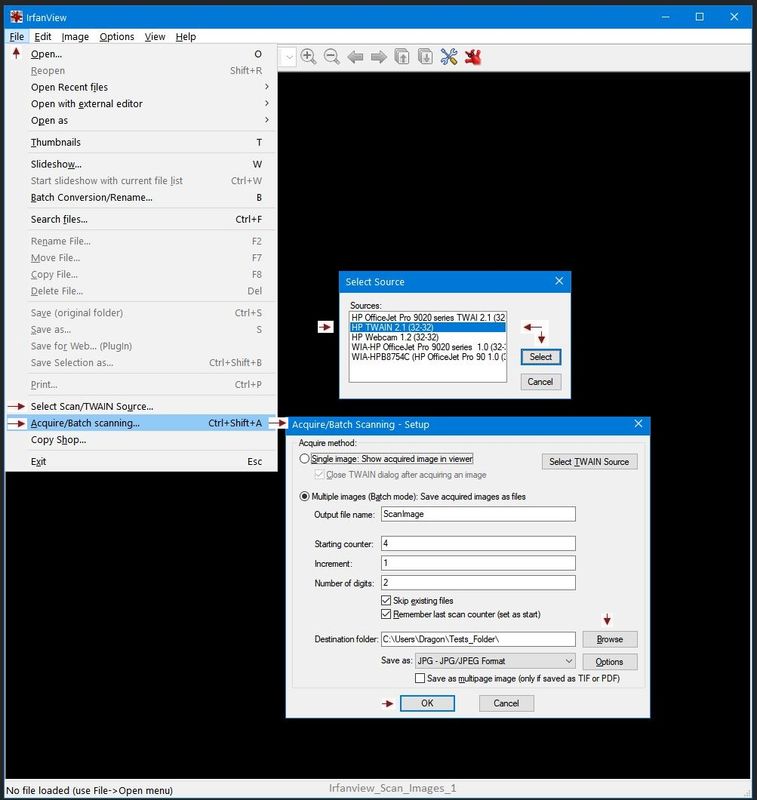Choose Multiple images batch mode option
This screenshot has width=757, height=800.
tap(305, 496)
